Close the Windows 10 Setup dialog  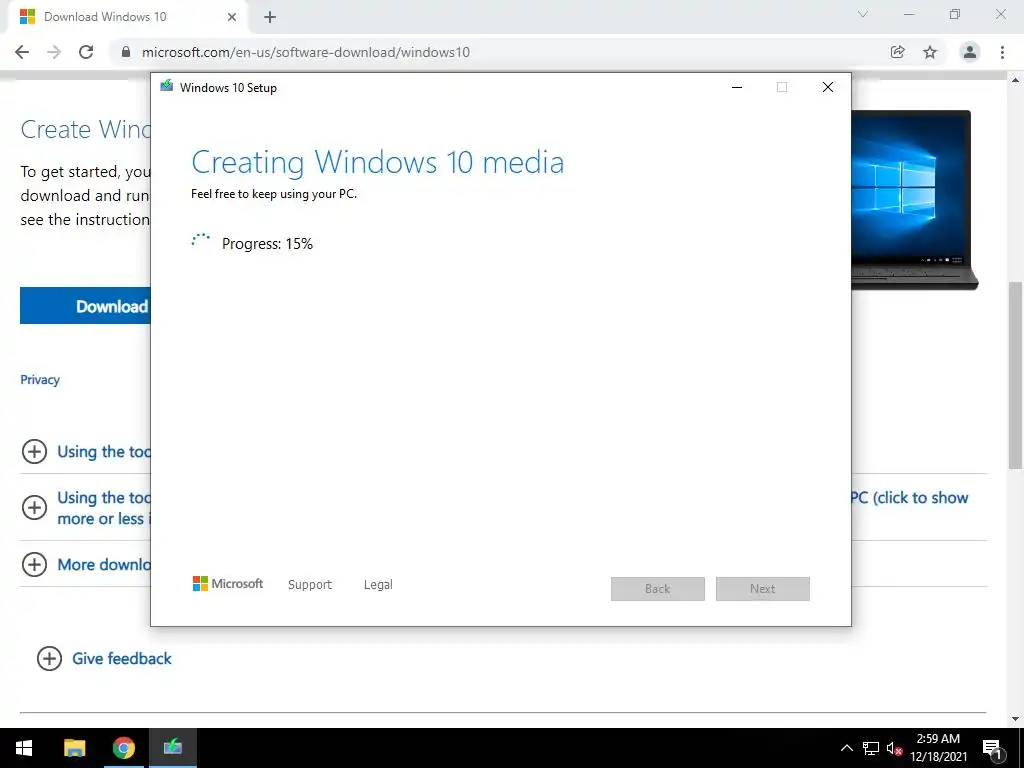[827, 87]
